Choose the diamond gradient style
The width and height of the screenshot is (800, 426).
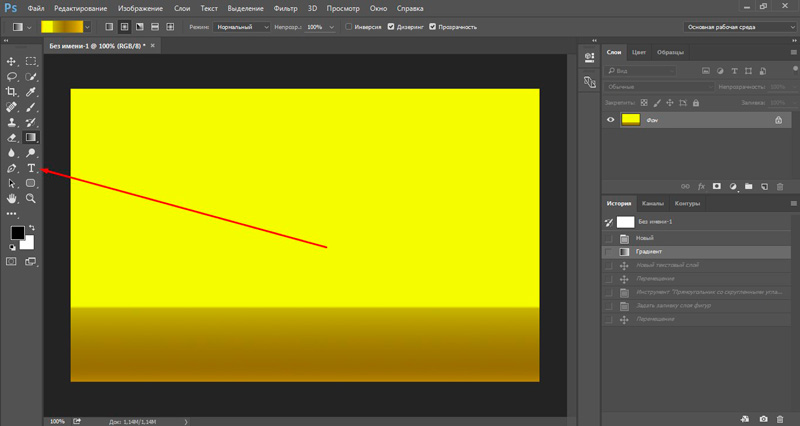click(170, 27)
